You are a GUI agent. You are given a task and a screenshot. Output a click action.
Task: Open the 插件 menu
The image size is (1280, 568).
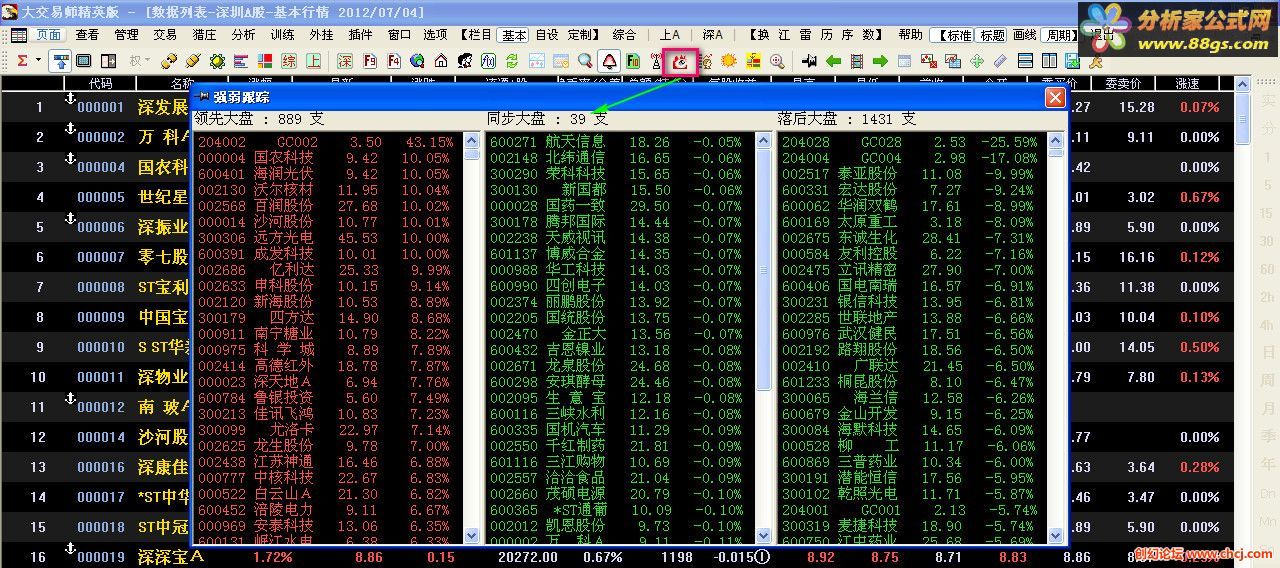pos(360,34)
